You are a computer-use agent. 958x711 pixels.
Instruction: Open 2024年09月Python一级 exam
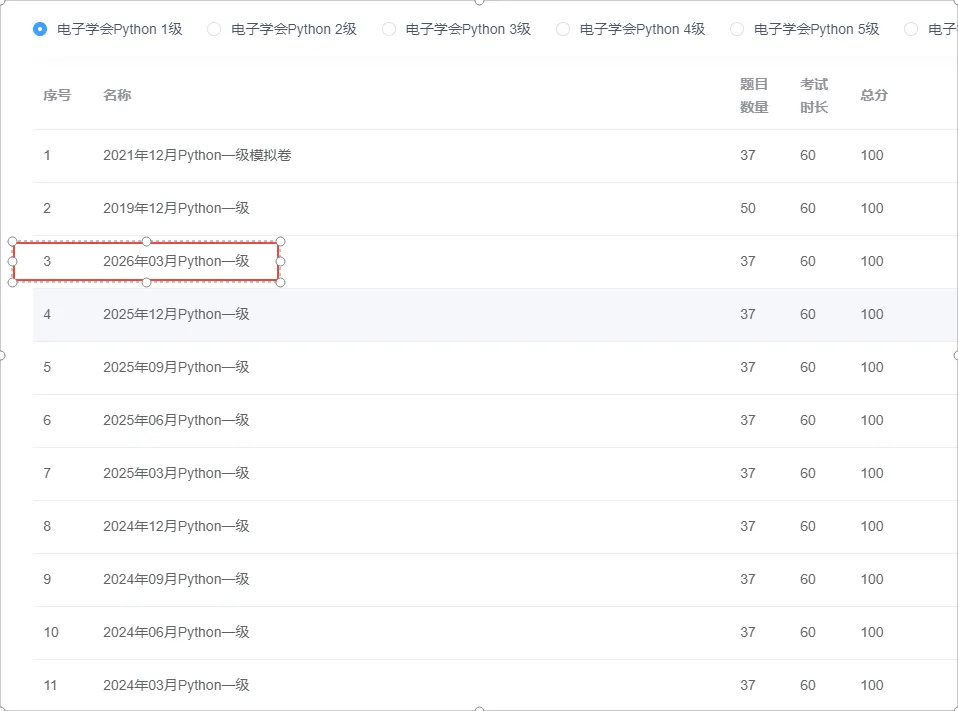tap(177, 579)
